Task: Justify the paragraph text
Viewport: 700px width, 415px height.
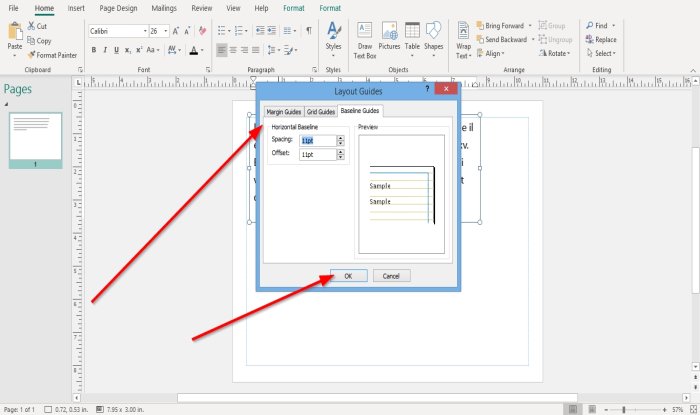Action: [255, 50]
